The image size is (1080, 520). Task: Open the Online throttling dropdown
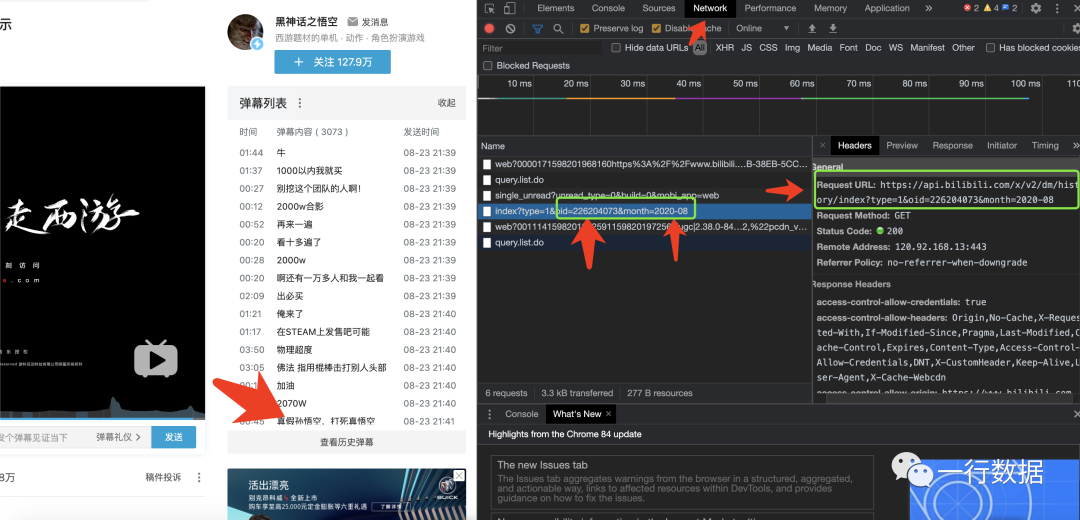click(x=762, y=28)
